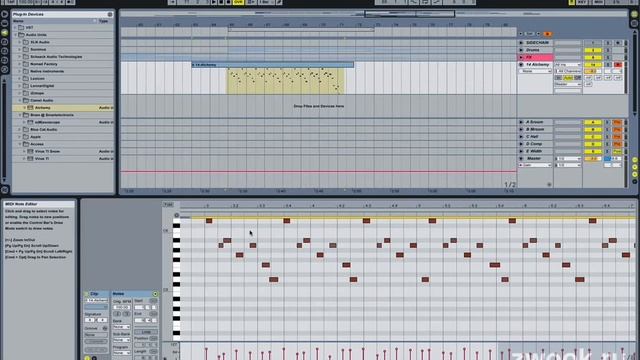Click the top yellow section toggle at right edge

(x=635, y=160)
